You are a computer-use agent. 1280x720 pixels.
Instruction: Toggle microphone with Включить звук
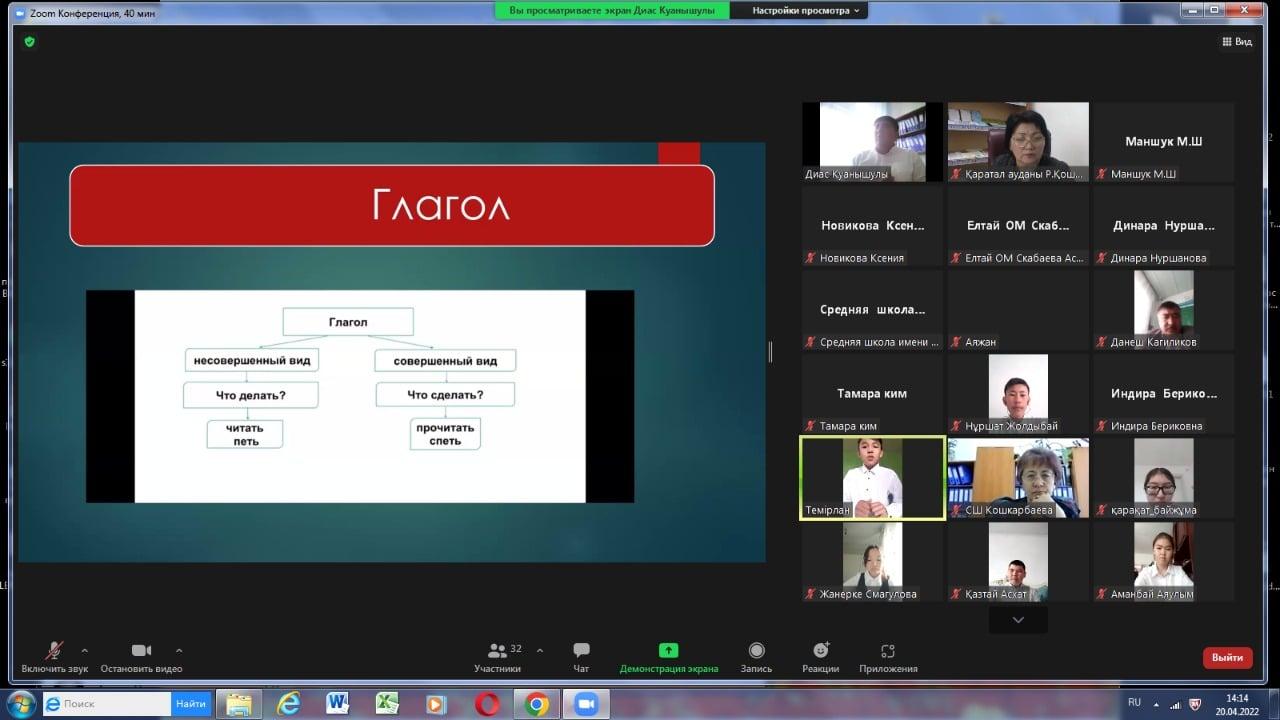pyautogui.click(x=54, y=656)
